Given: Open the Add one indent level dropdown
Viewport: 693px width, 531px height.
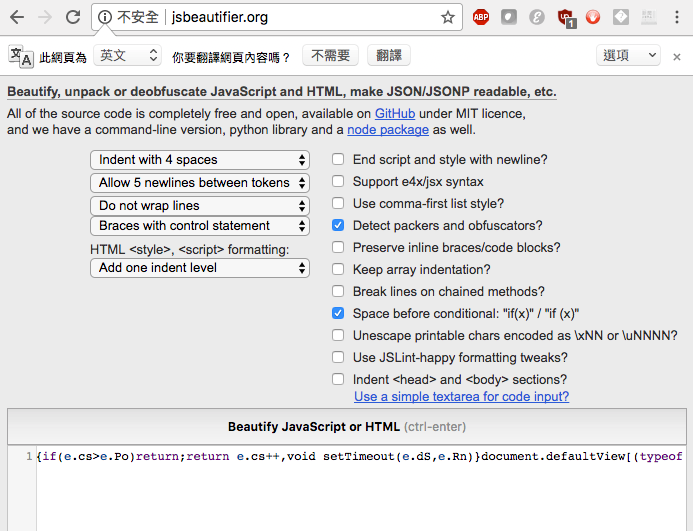Looking at the screenshot, I should point(200,267).
